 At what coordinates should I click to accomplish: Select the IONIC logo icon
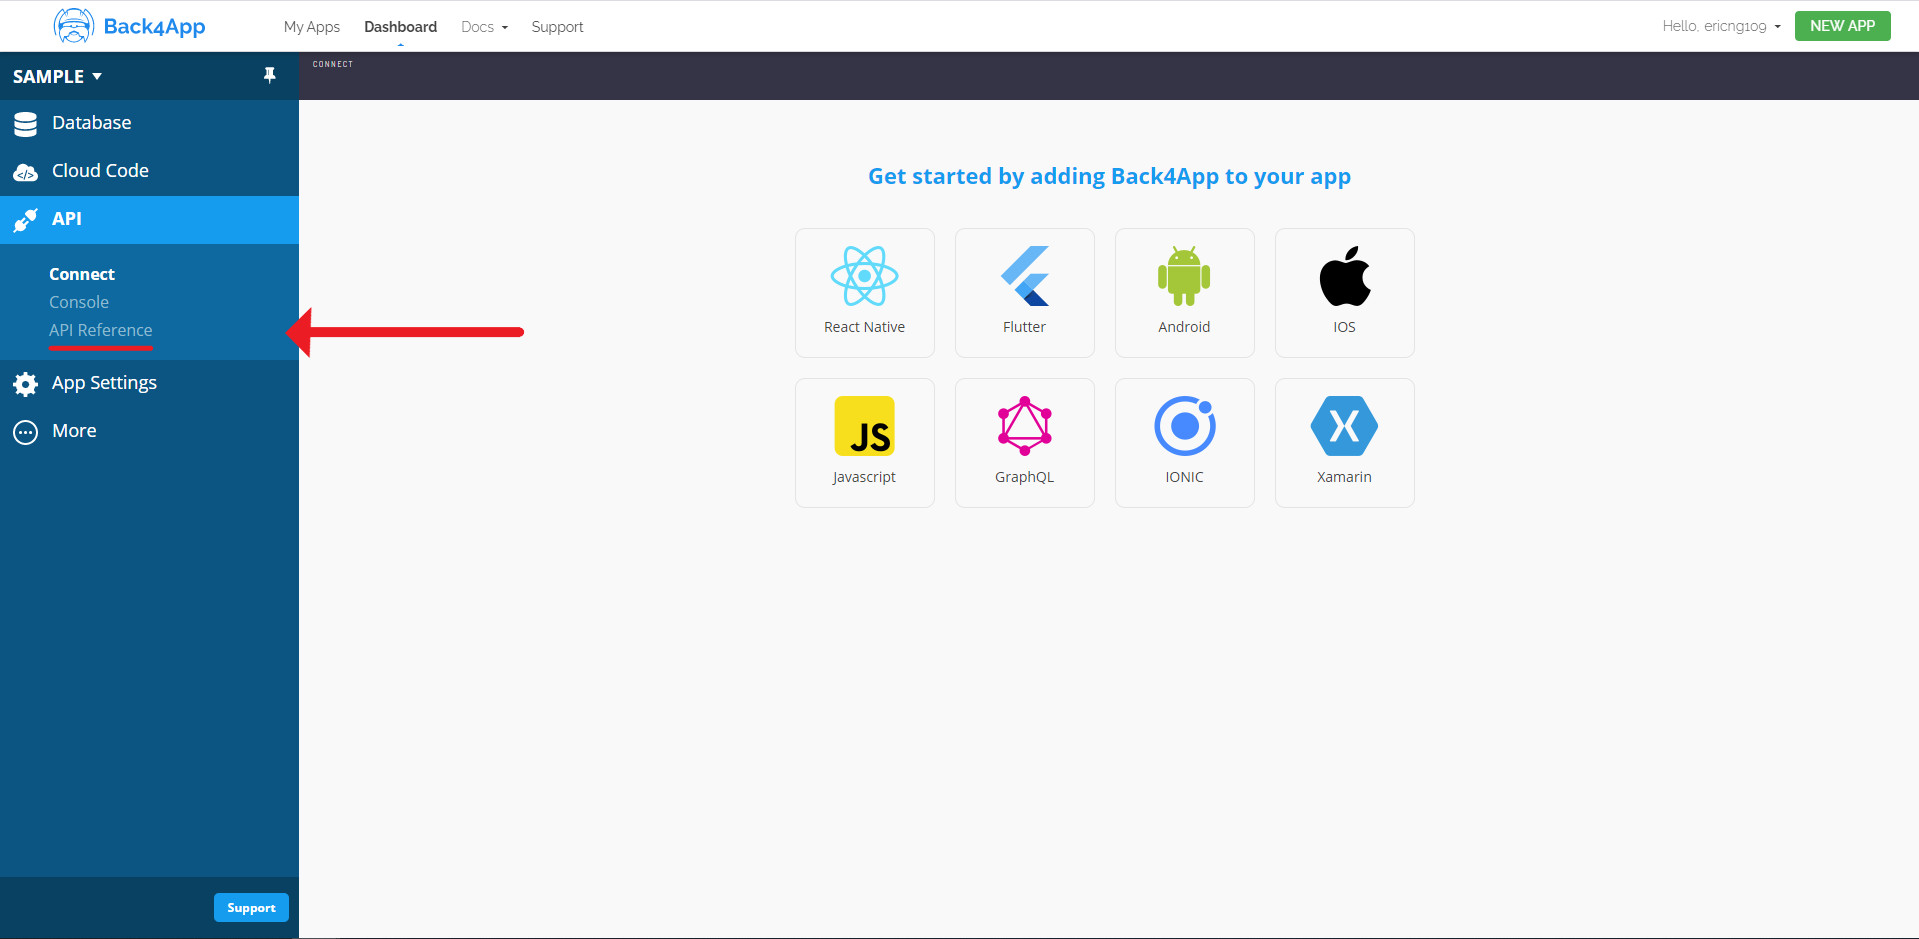(1185, 426)
